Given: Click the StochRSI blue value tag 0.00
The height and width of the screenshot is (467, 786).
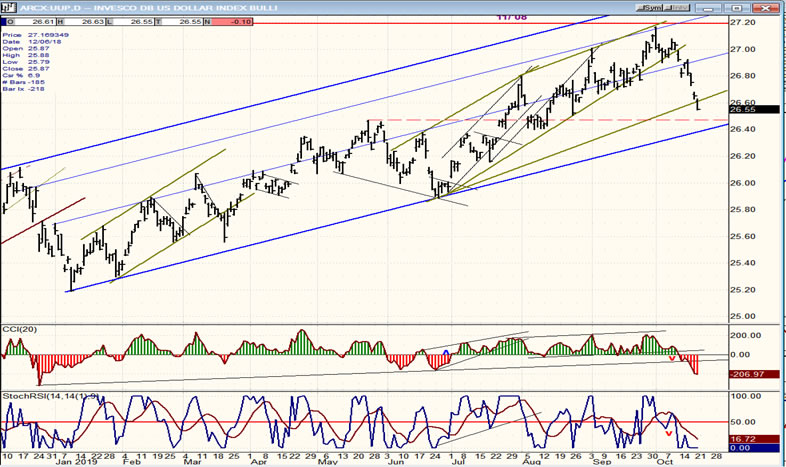Looking at the screenshot, I should tap(742, 447).
